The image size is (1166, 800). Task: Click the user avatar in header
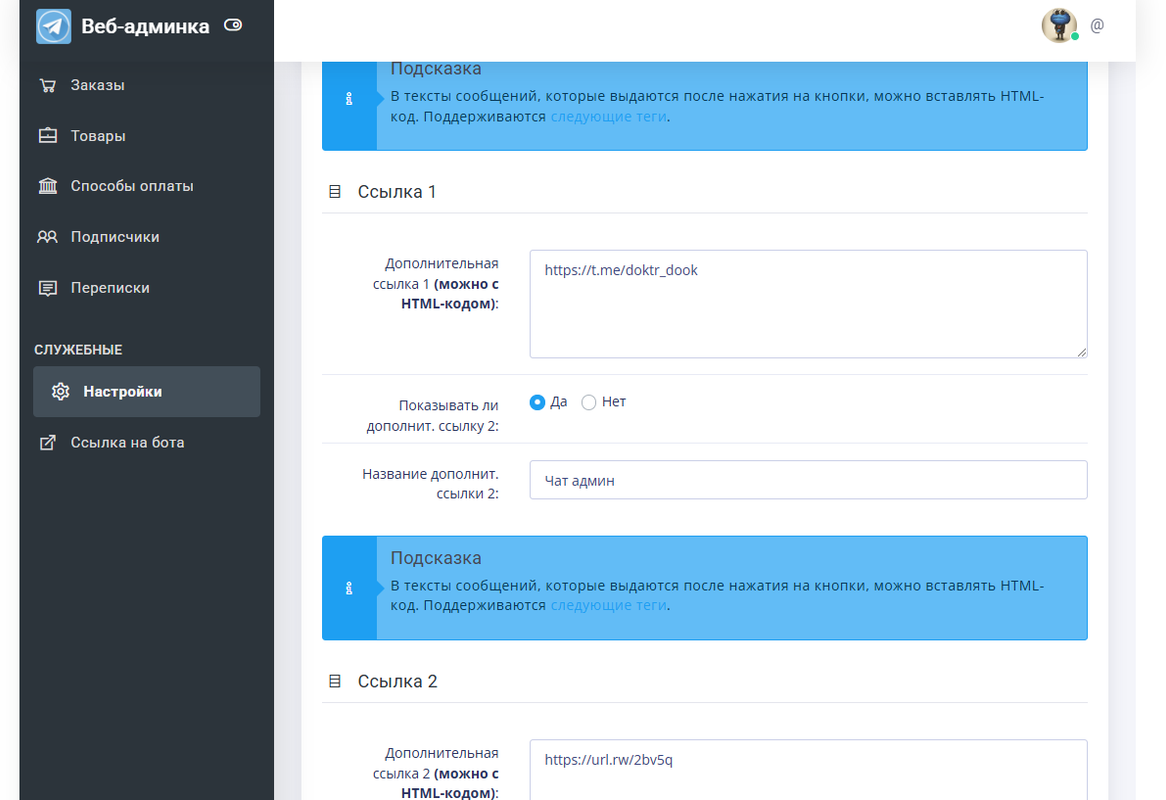pyautogui.click(x=1060, y=26)
